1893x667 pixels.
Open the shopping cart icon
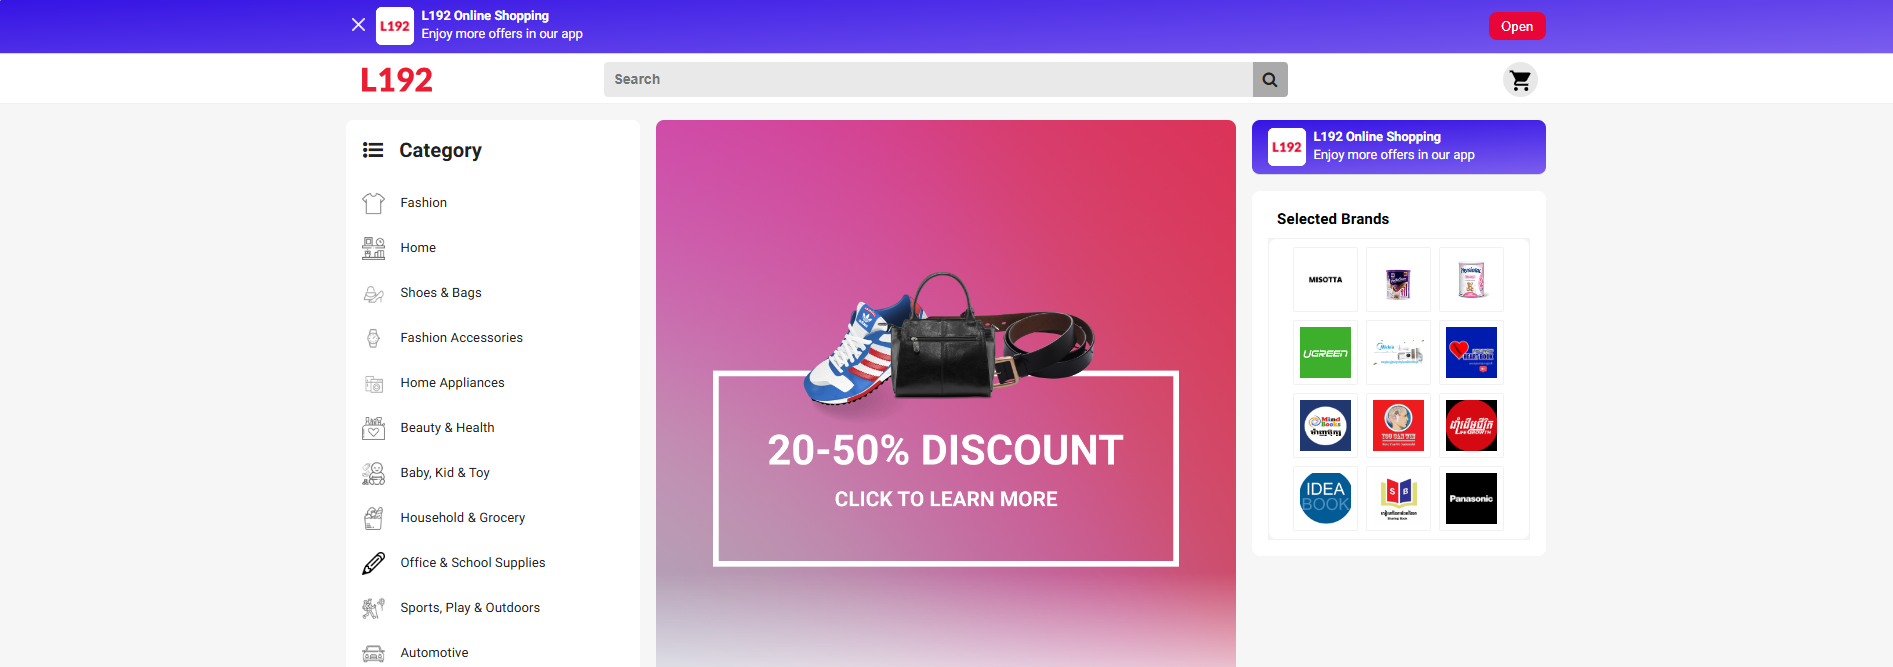[1520, 80]
